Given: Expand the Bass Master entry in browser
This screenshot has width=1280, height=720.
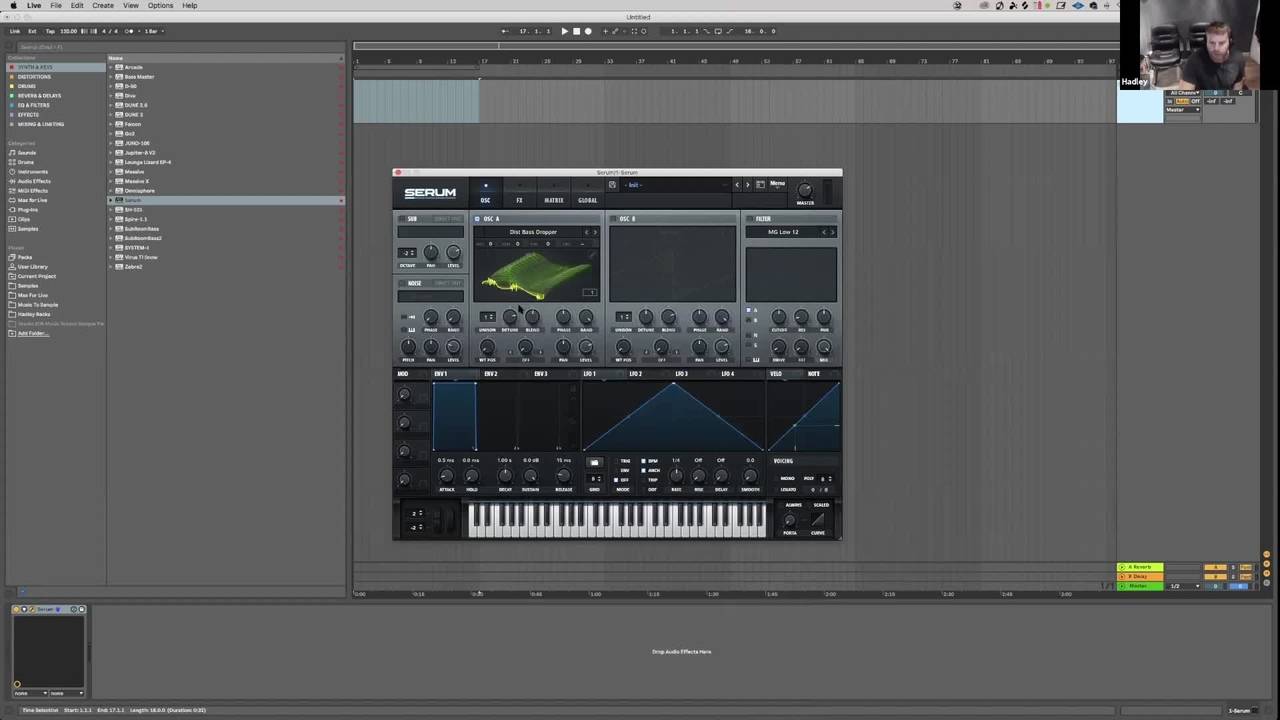Looking at the screenshot, I should [x=111, y=77].
